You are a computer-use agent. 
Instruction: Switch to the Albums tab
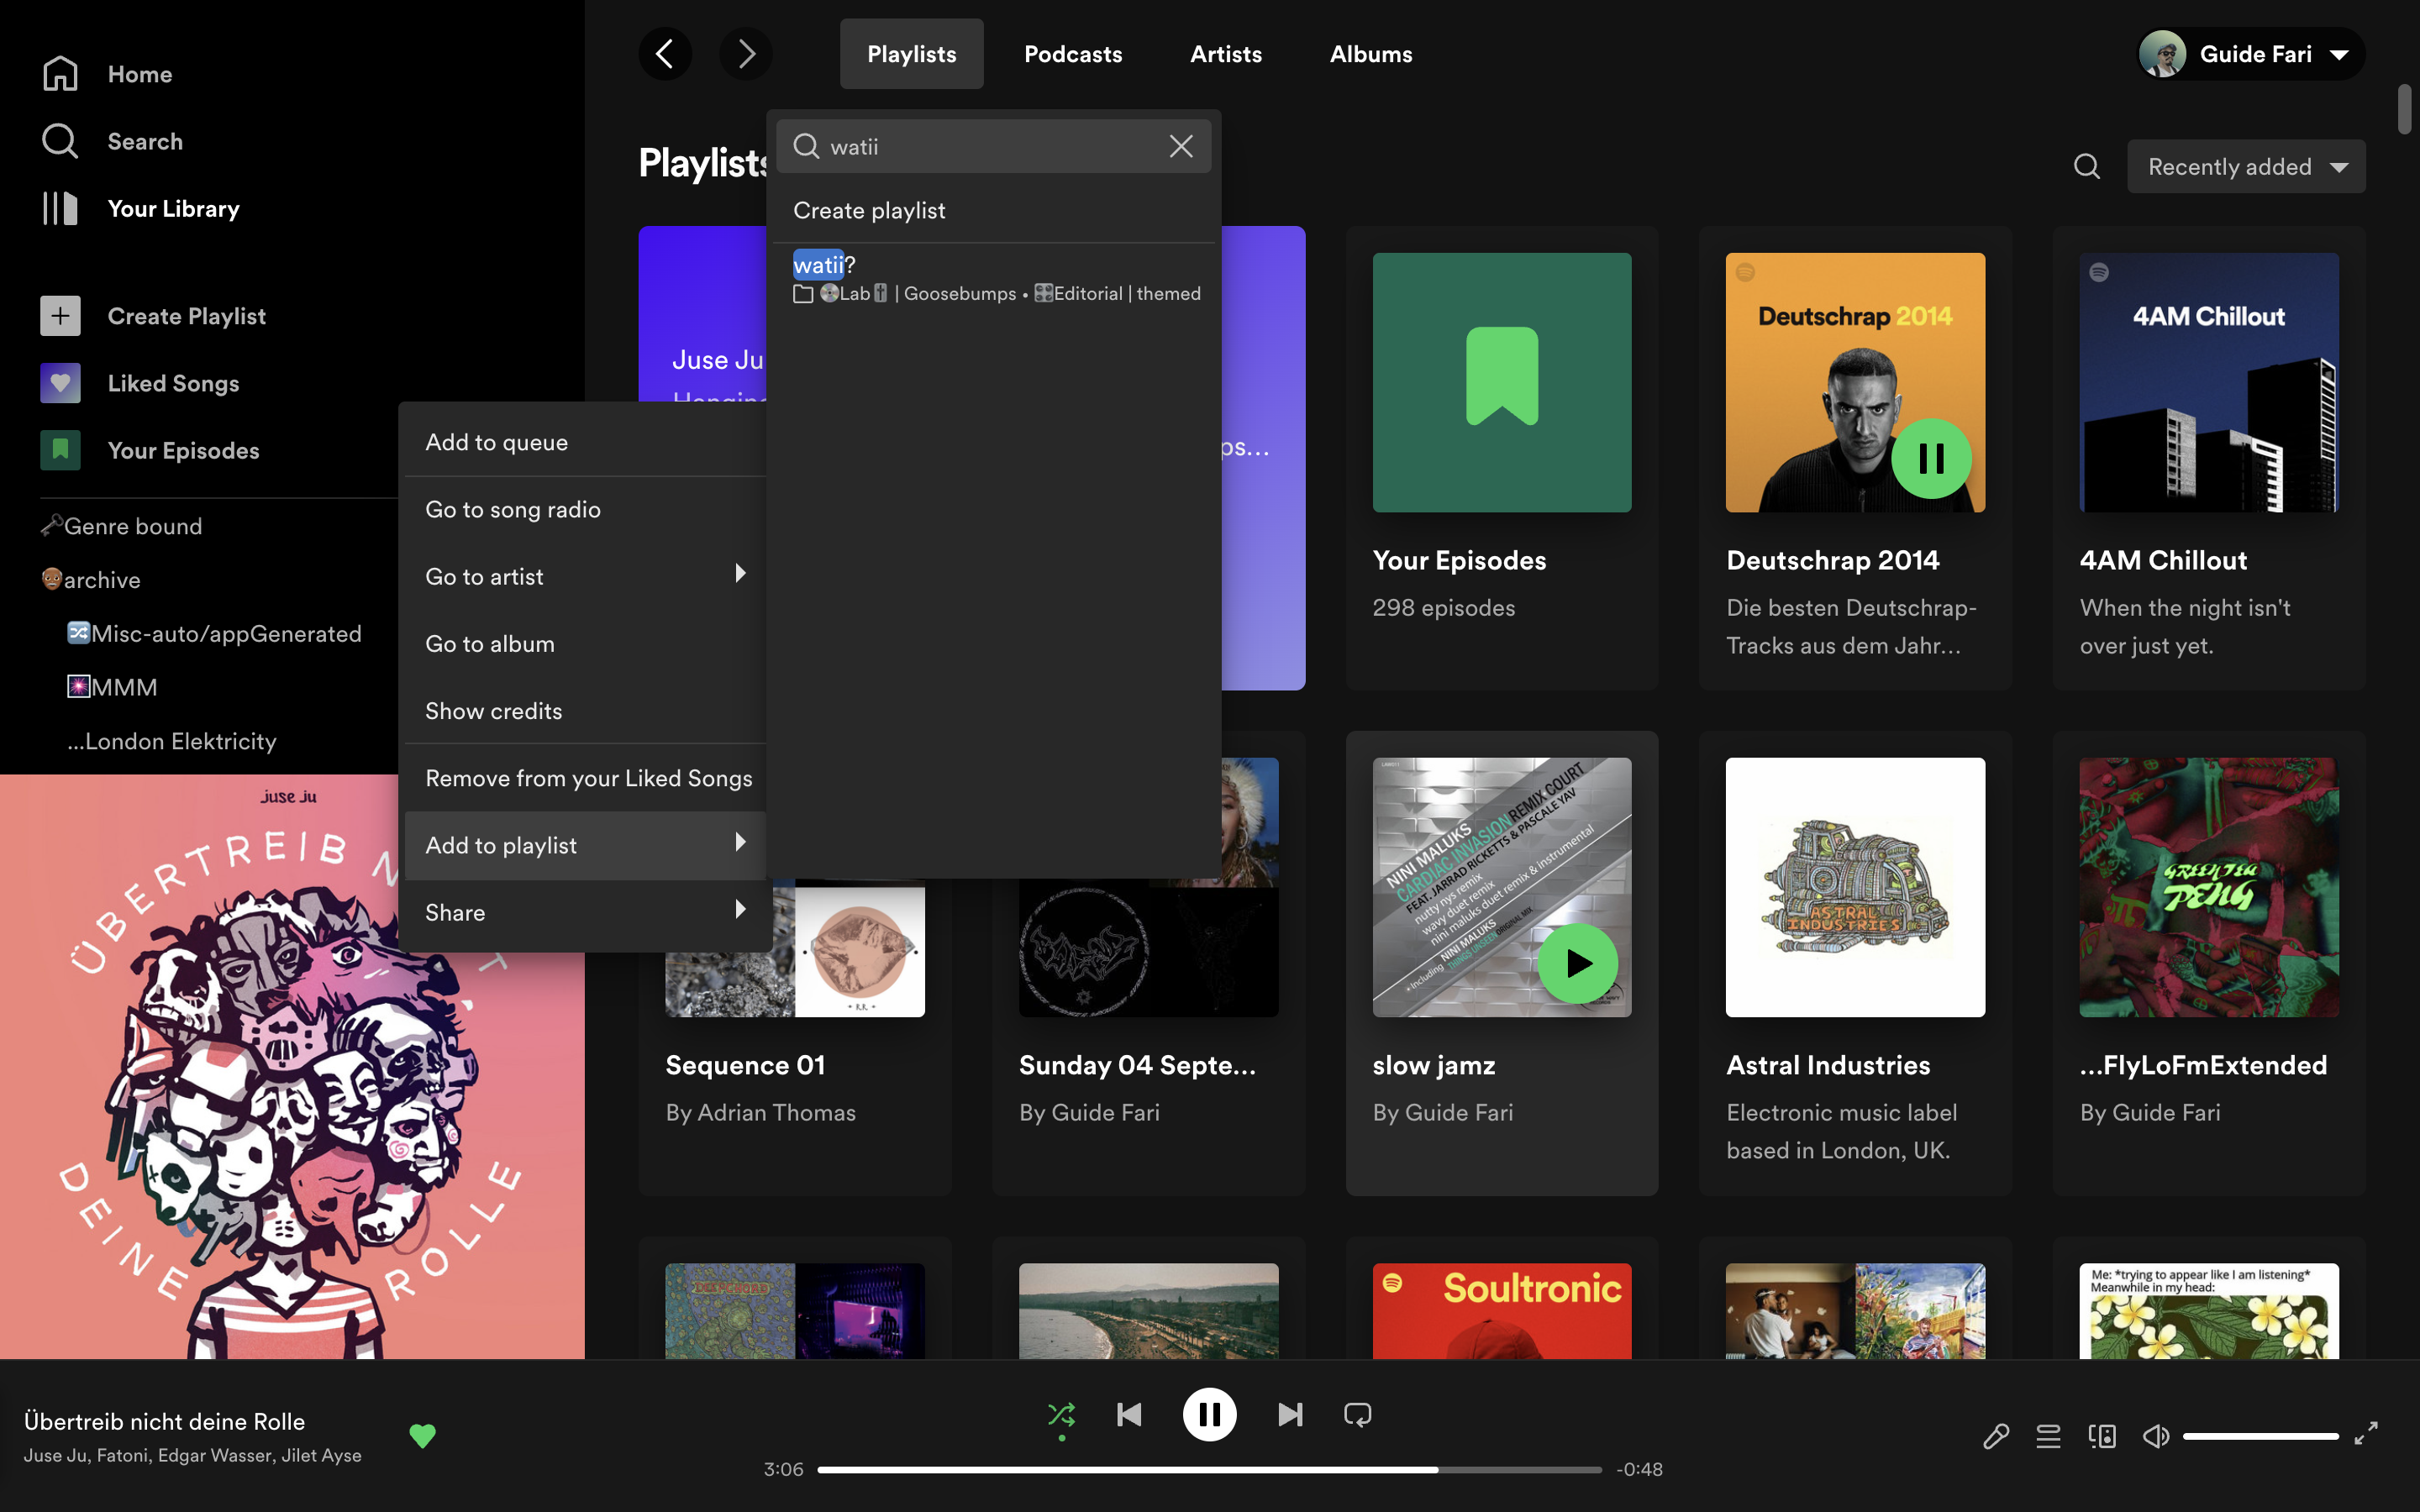(x=1371, y=54)
